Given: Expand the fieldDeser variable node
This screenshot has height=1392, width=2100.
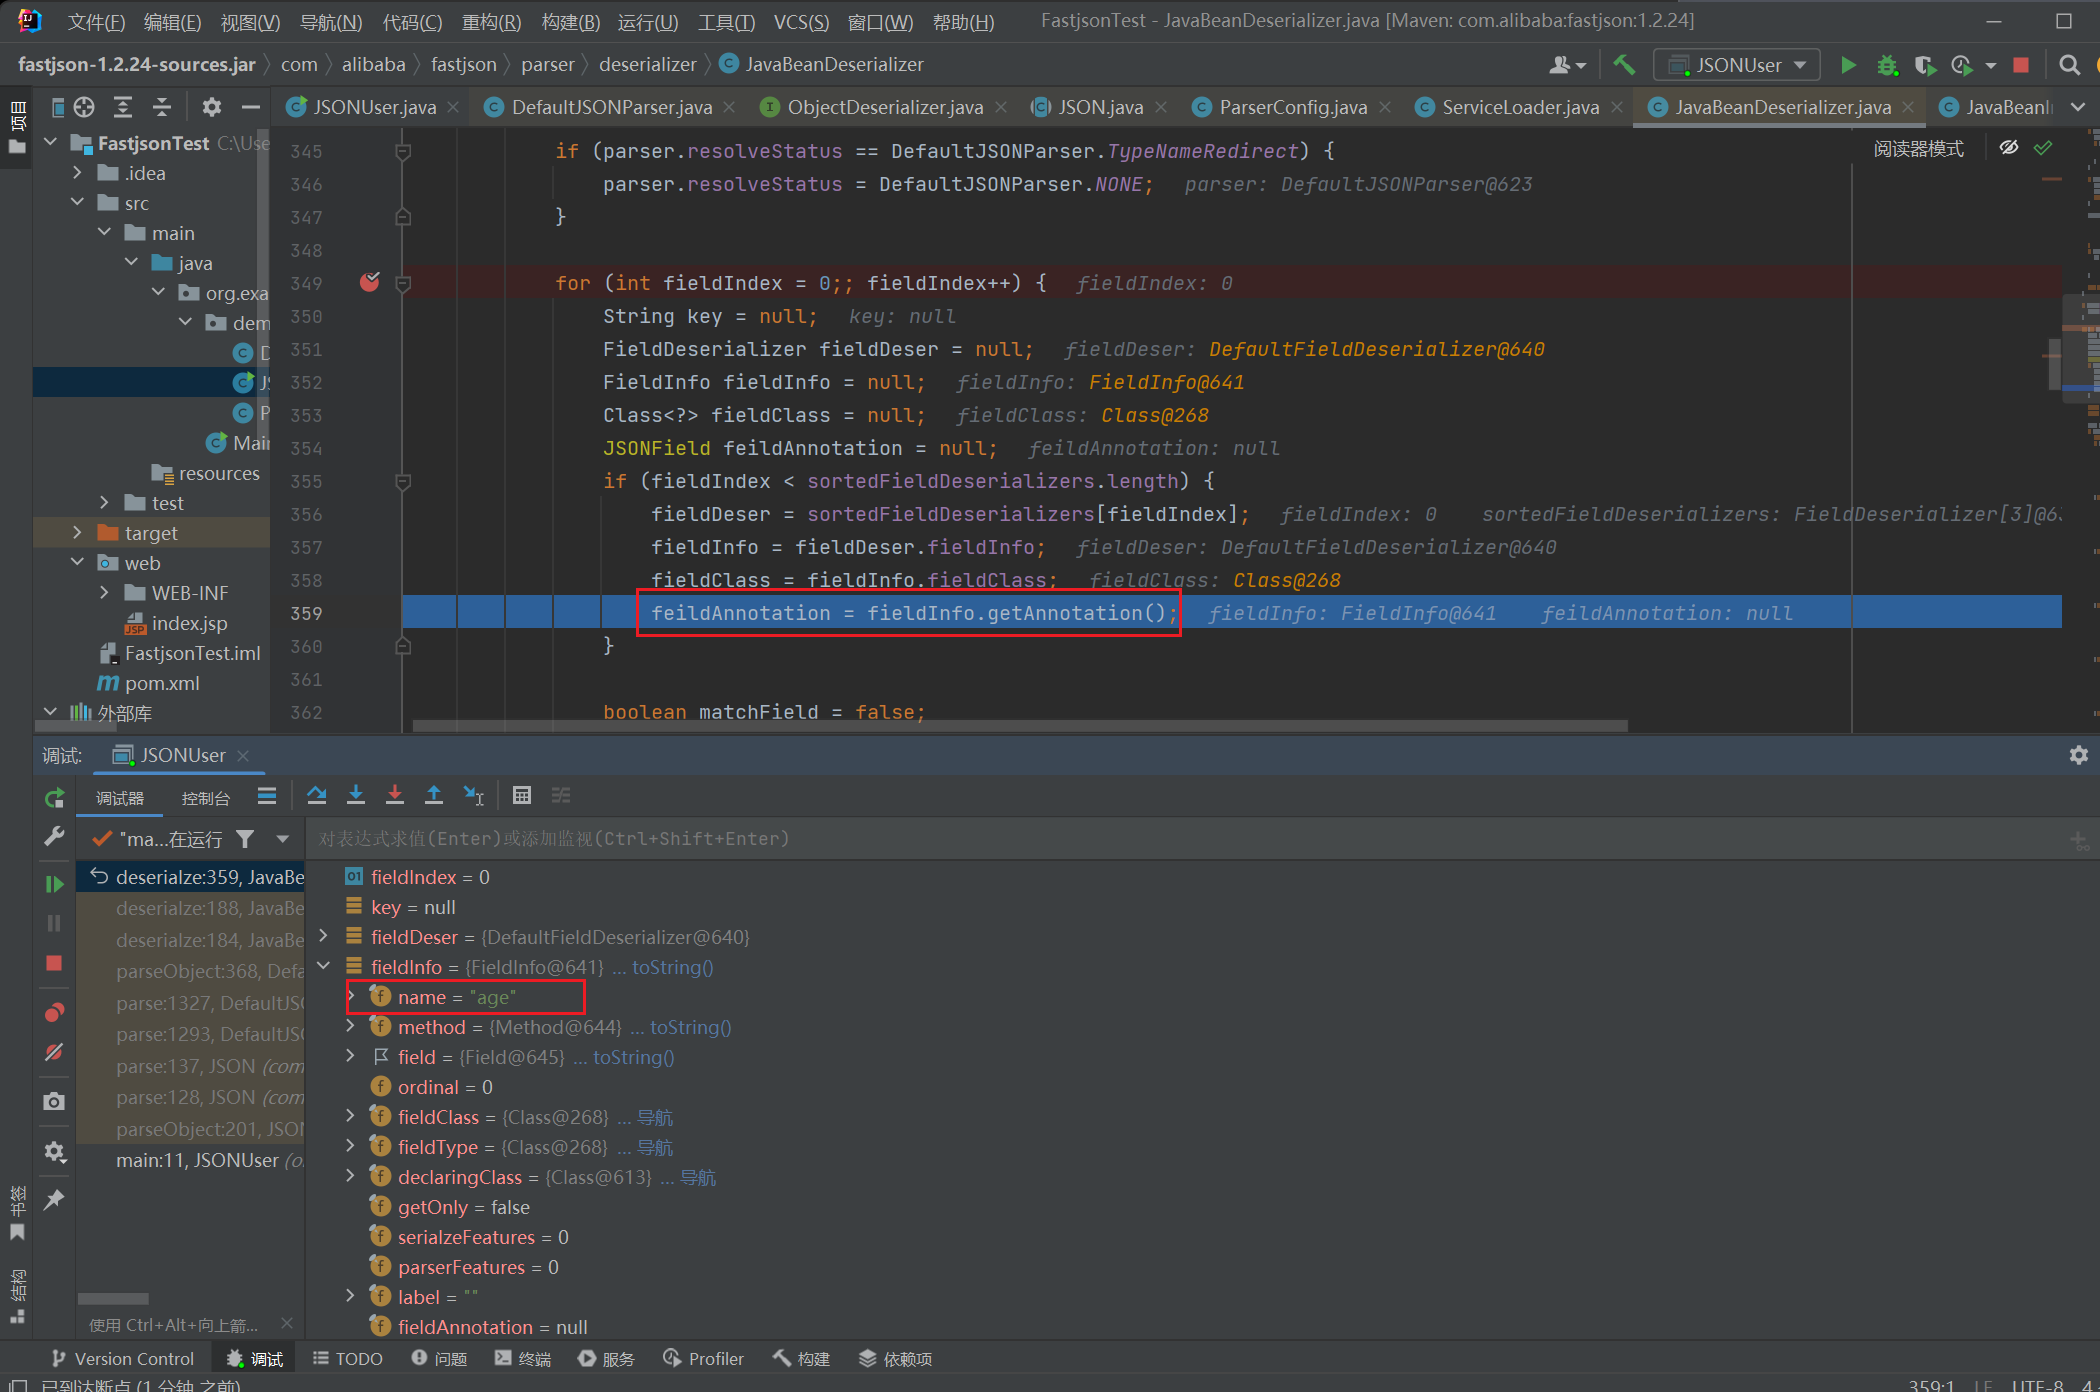Looking at the screenshot, I should (x=323, y=936).
